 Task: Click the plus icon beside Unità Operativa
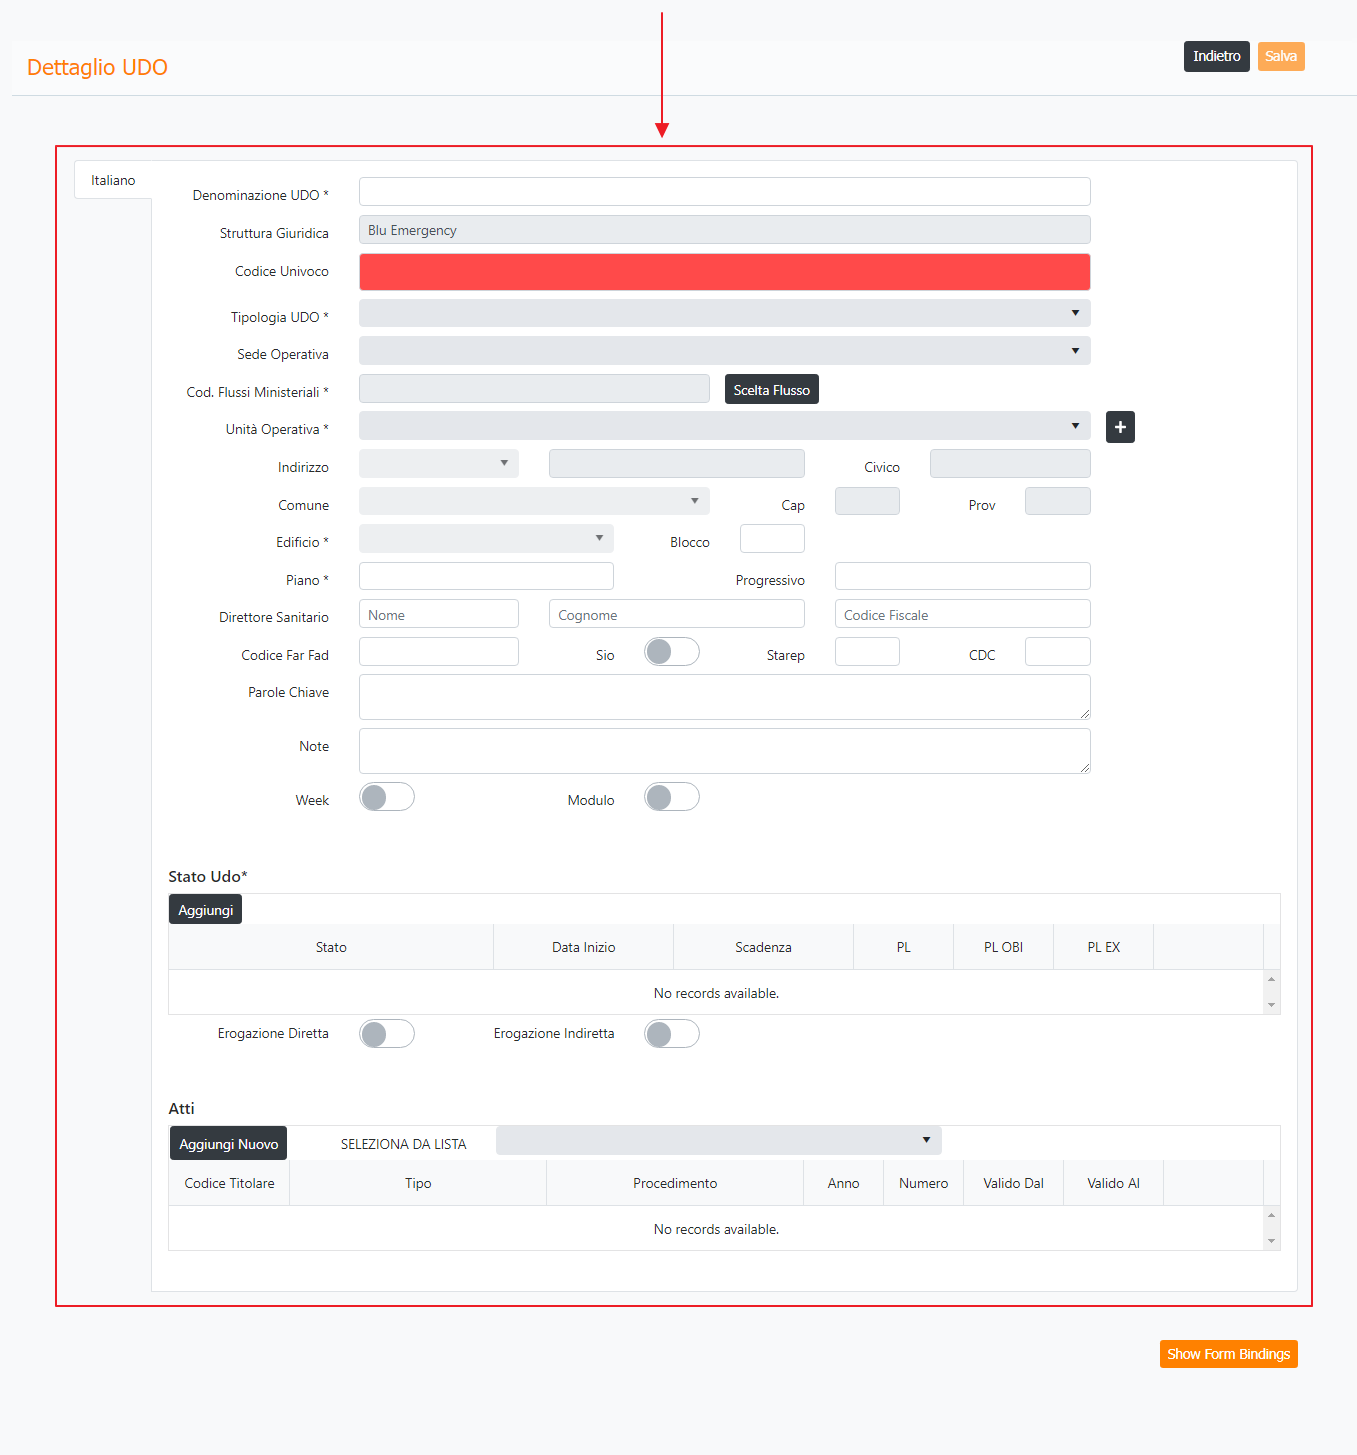(1120, 427)
